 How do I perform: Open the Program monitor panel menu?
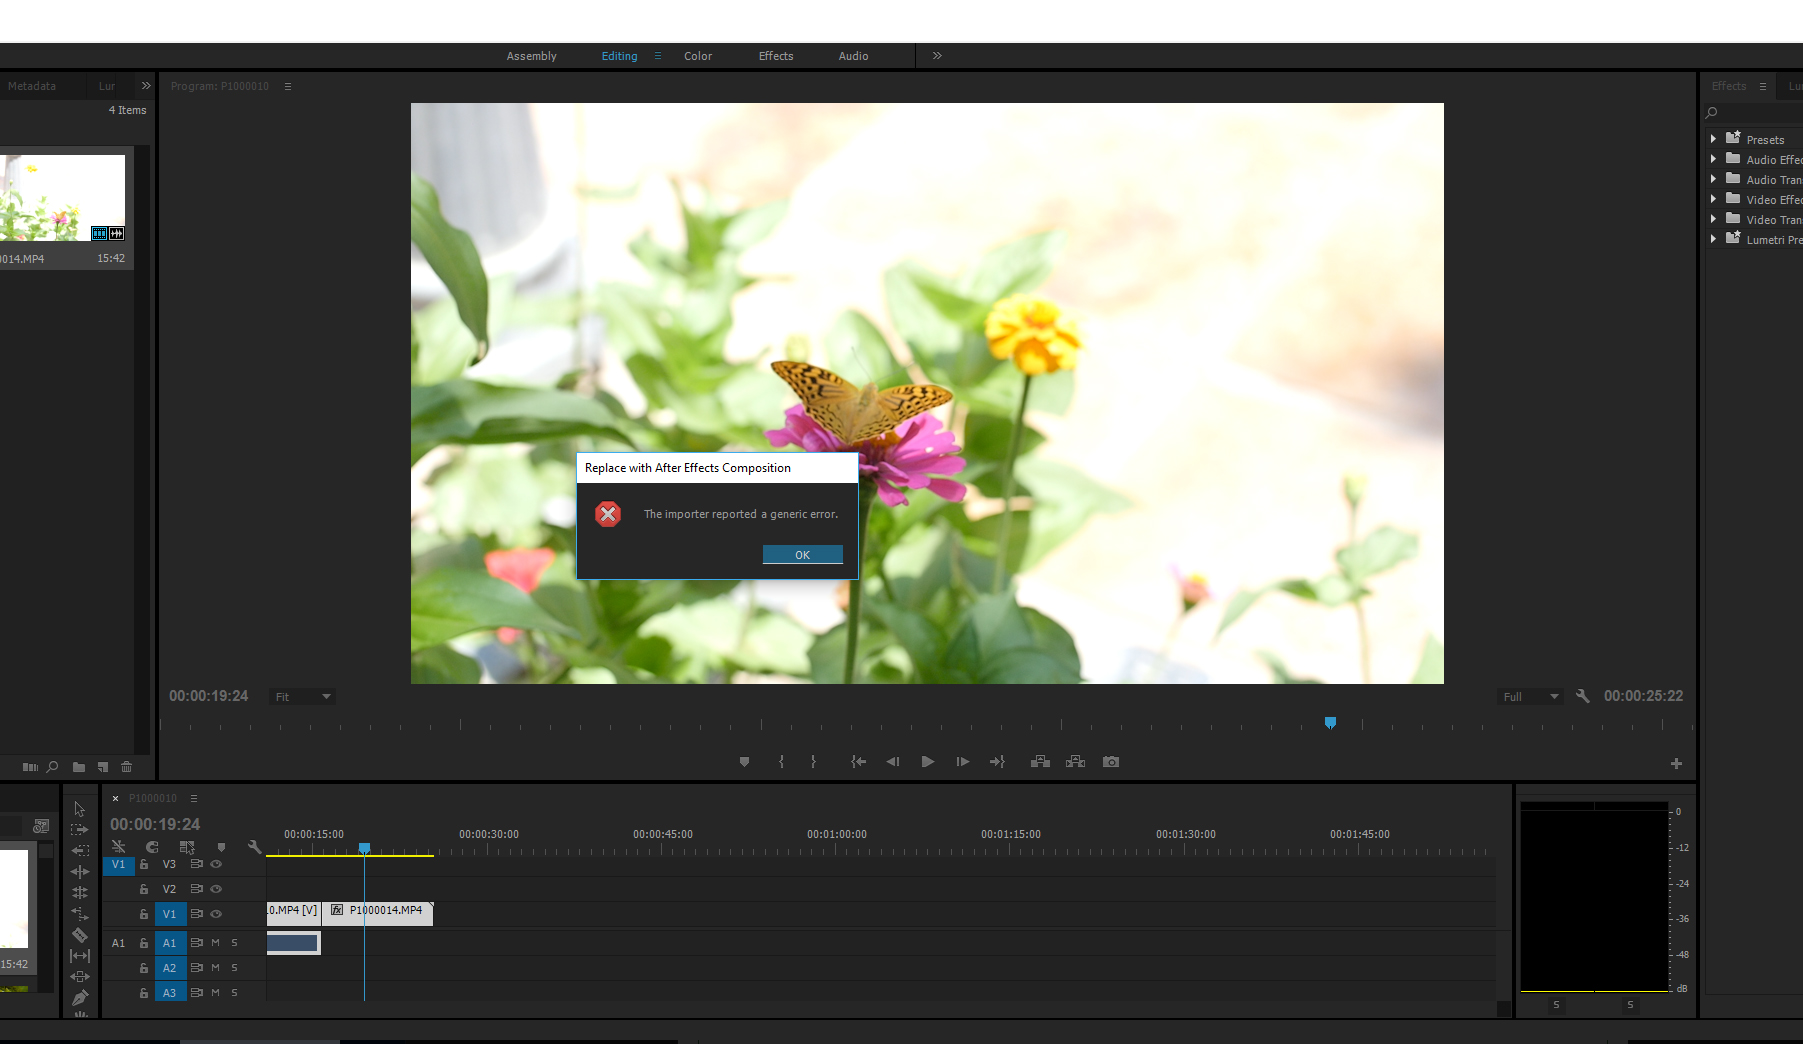click(x=288, y=86)
